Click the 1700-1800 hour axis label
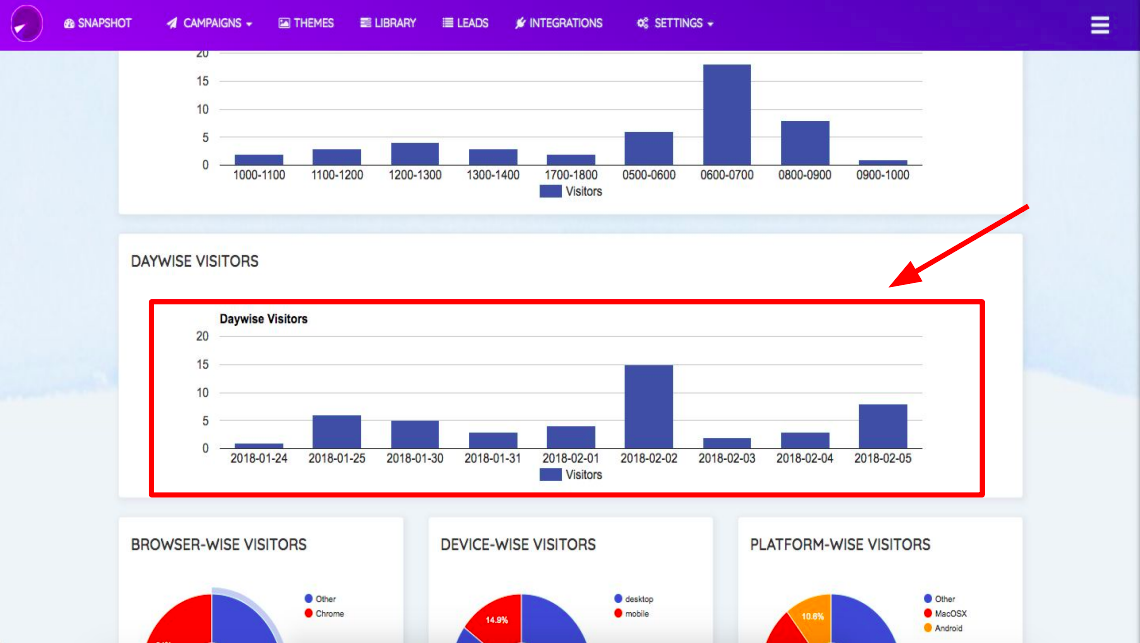 [571, 175]
